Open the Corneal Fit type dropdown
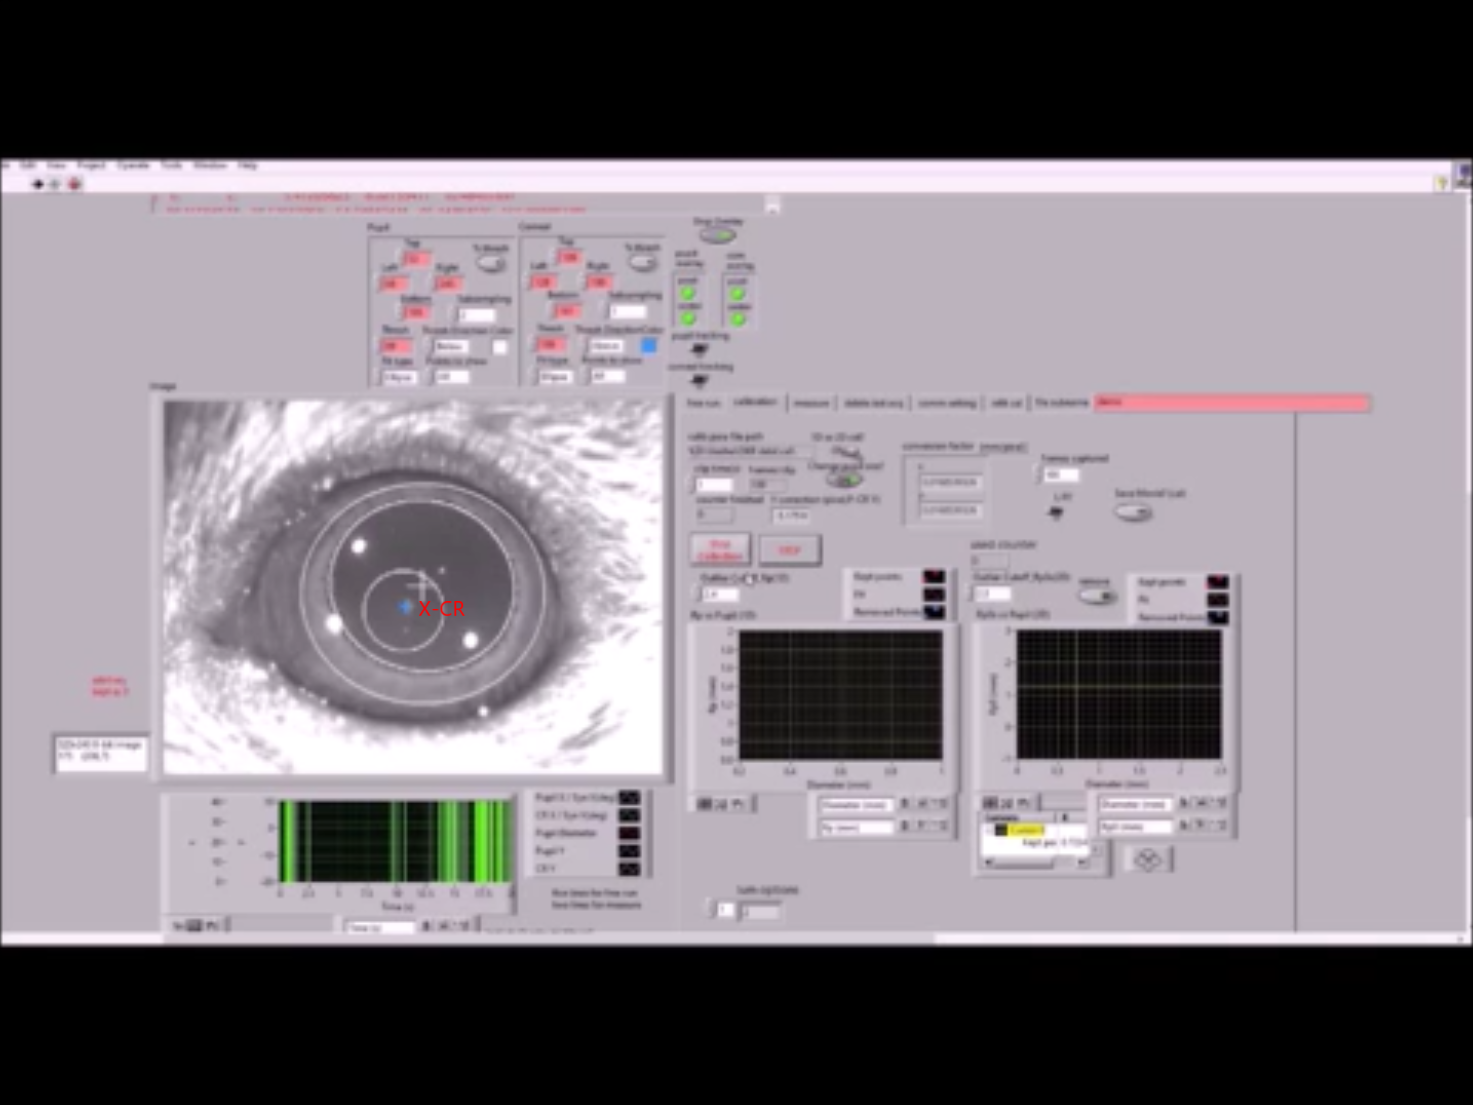 click(x=554, y=377)
